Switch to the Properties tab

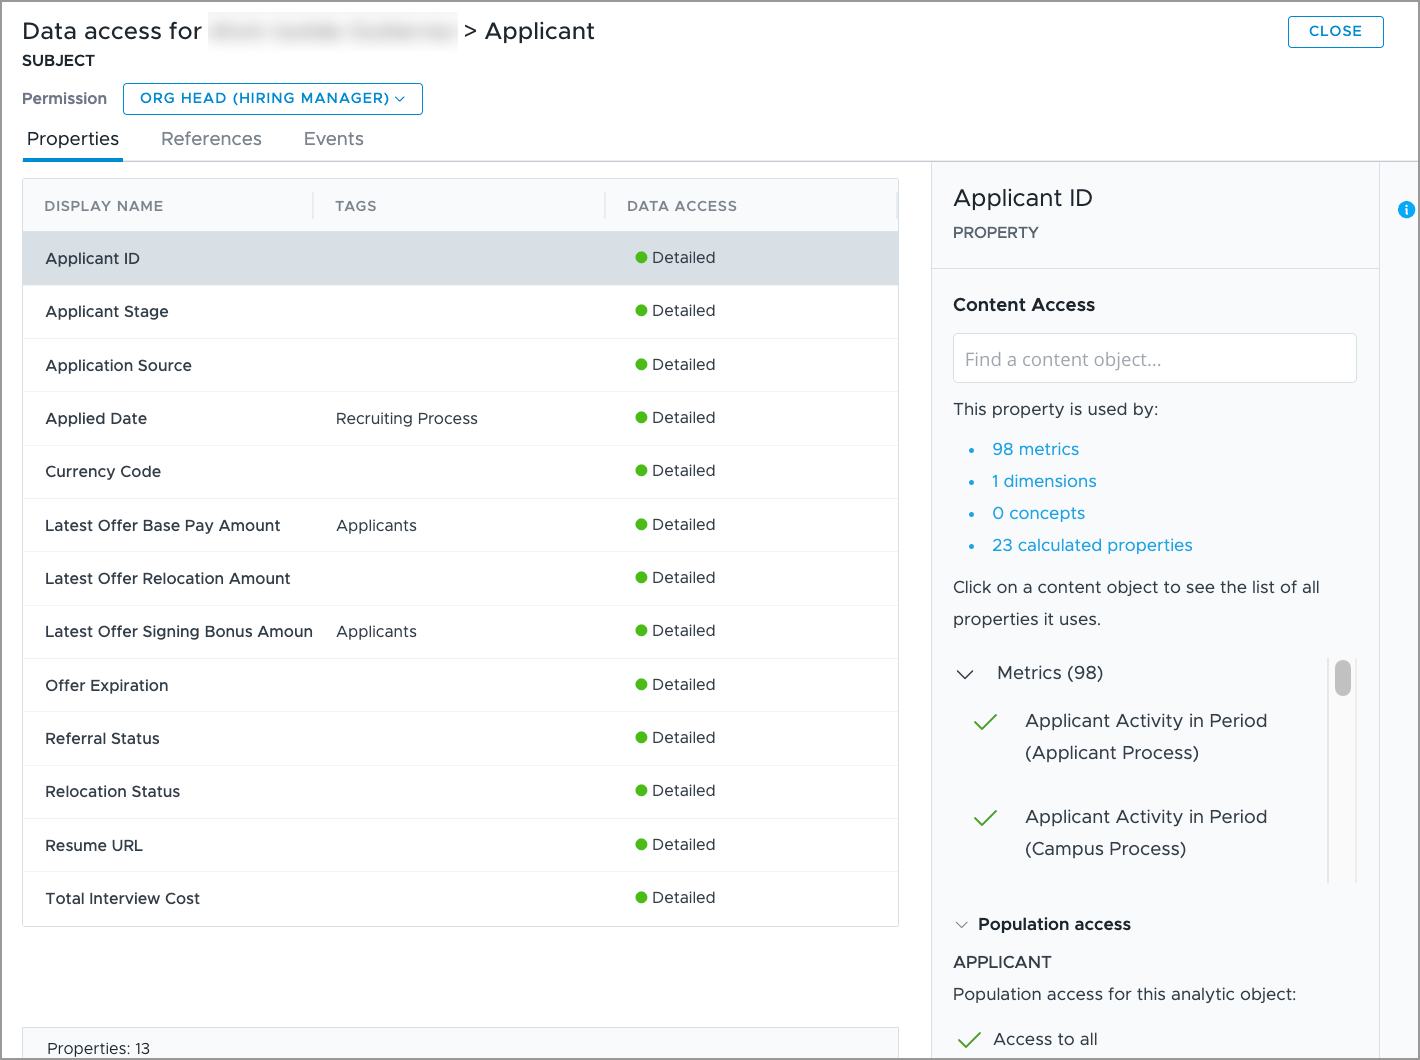point(73,139)
